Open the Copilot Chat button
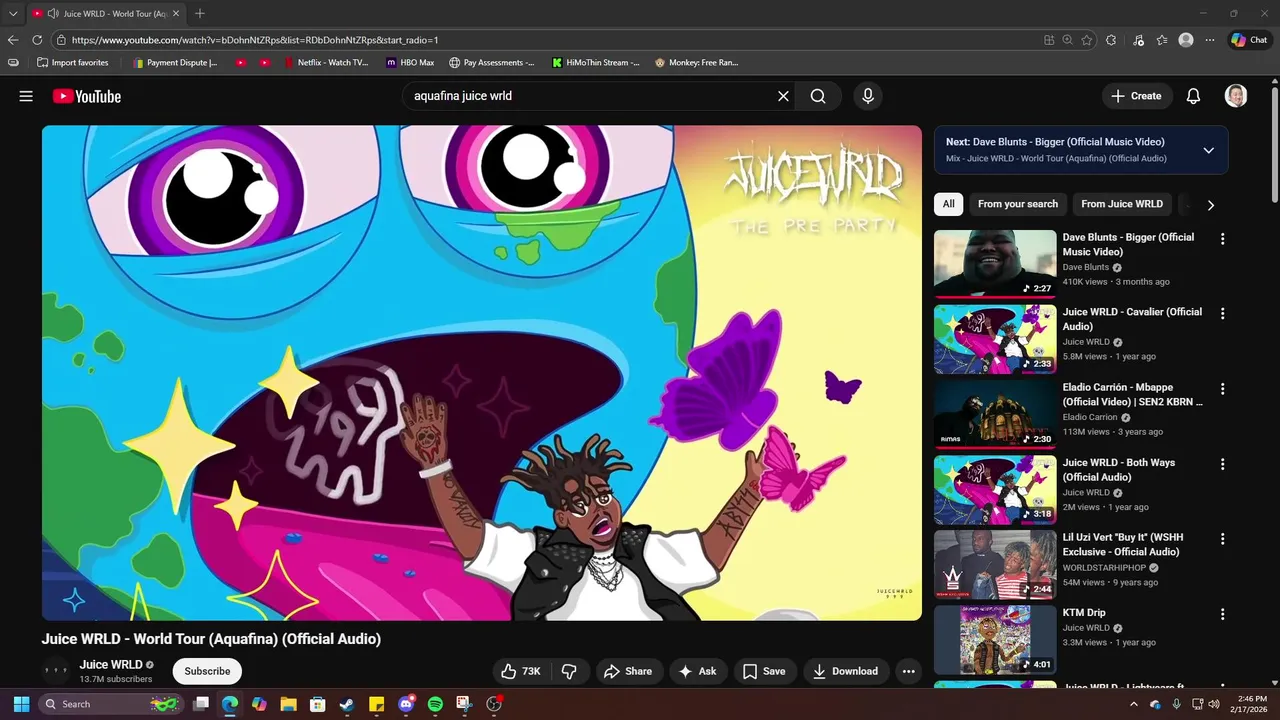This screenshot has height=720, width=1280. [x=1249, y=40]
